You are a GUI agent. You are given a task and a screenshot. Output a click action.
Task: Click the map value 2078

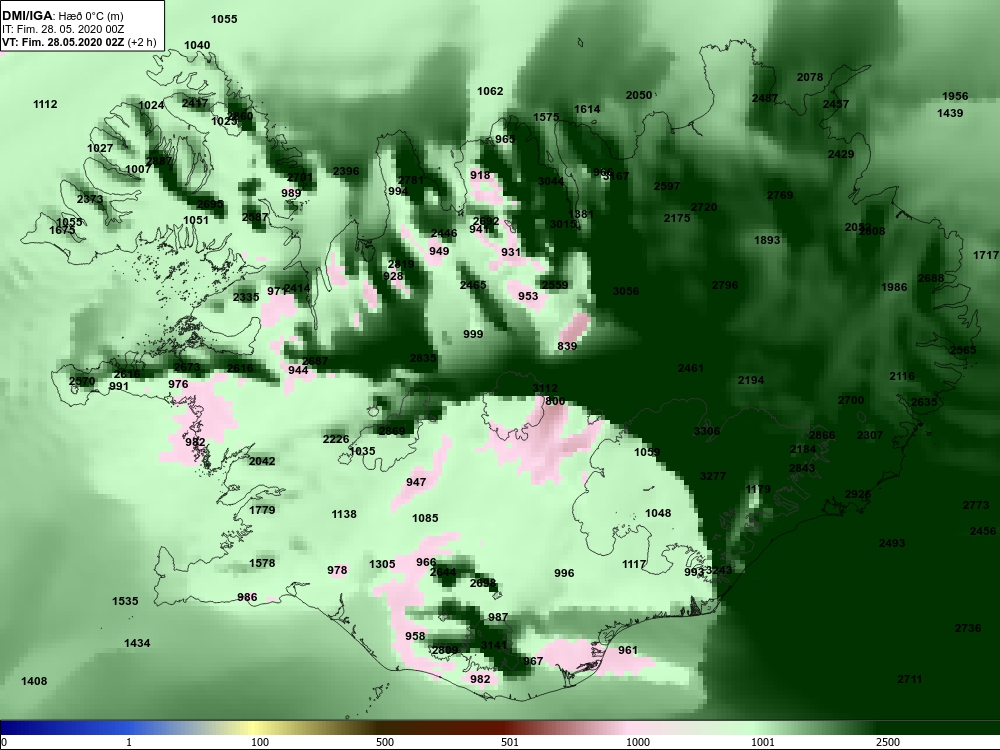click(x=810, y=77)
